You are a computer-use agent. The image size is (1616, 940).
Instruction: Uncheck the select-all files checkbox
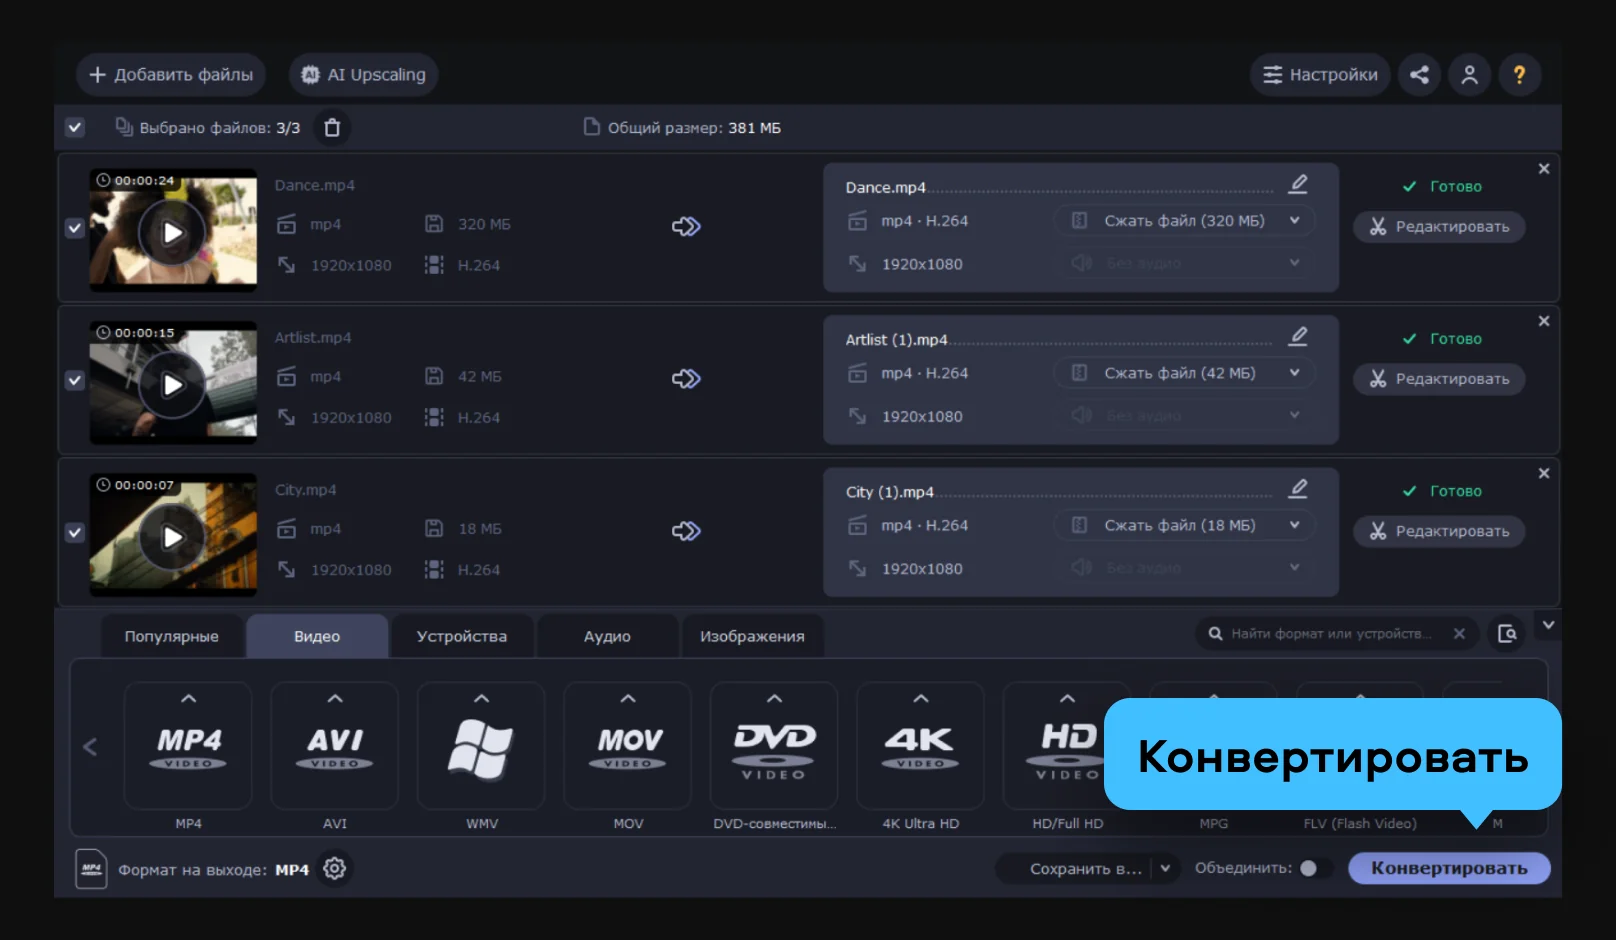[x=75, y=128]
